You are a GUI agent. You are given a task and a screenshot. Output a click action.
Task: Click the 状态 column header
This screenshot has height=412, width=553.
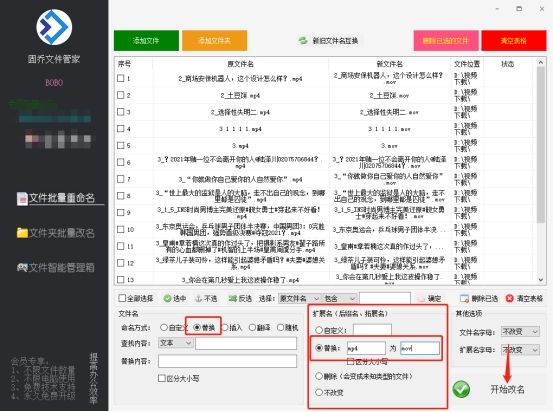pos(508,64)
